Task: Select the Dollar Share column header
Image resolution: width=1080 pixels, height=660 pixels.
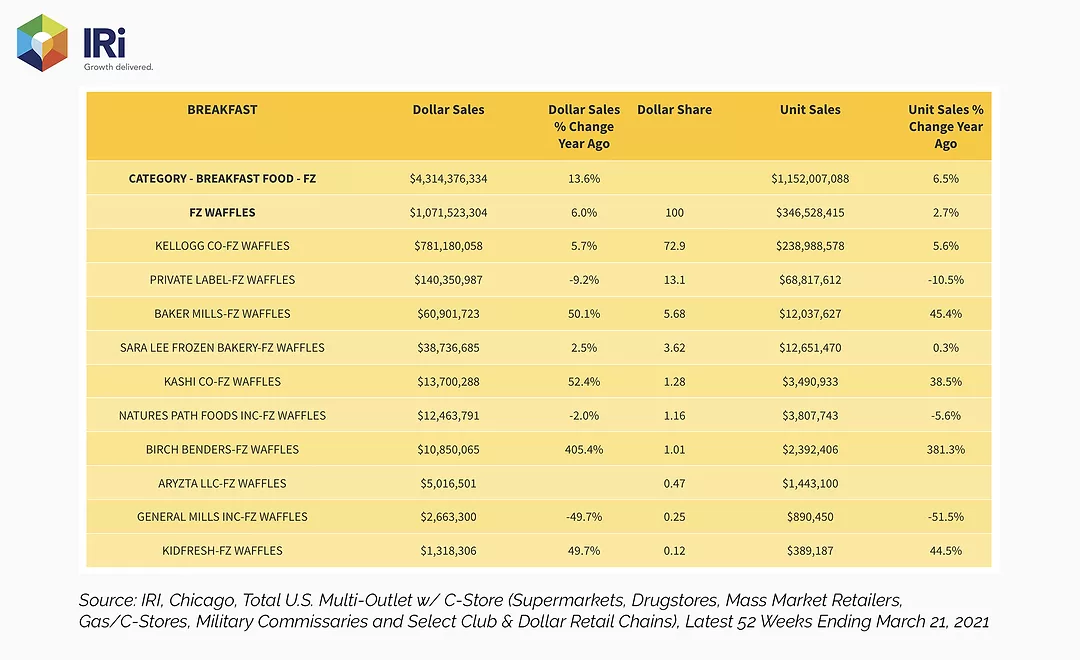Action: 674,110
